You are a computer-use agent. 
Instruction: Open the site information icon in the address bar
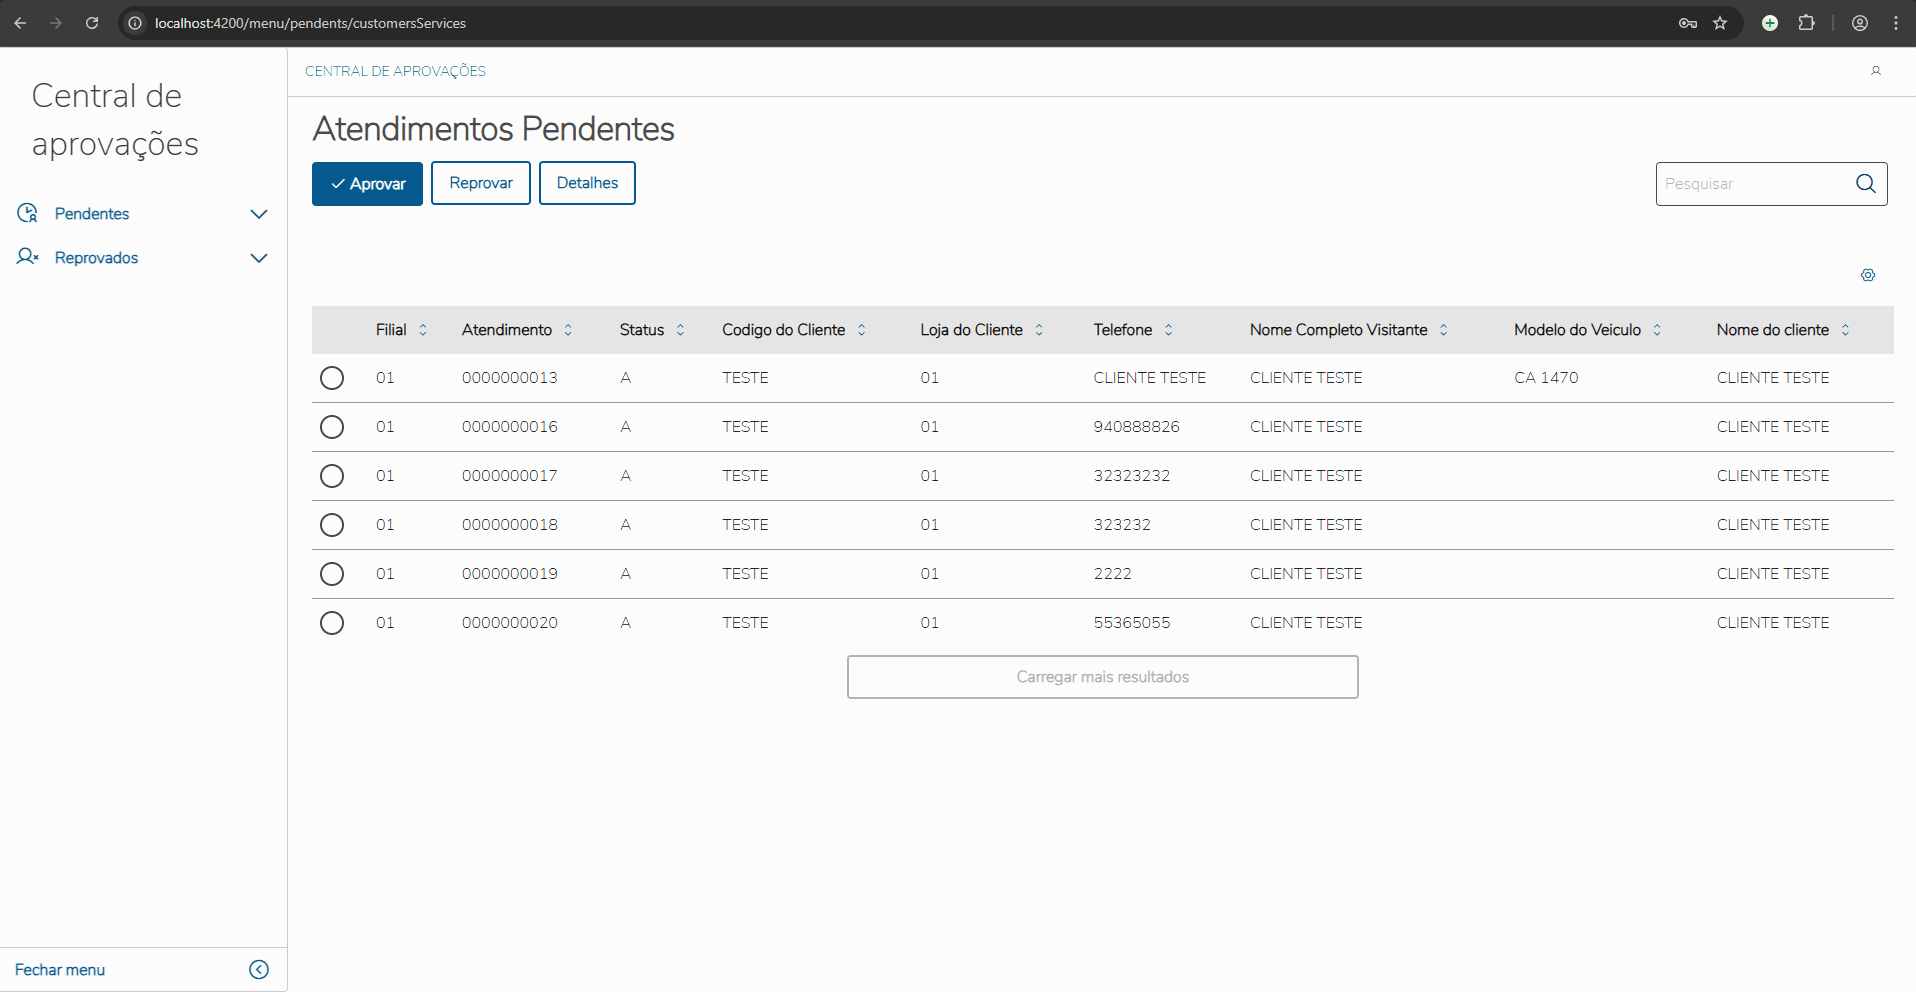[x=135, y=23]
